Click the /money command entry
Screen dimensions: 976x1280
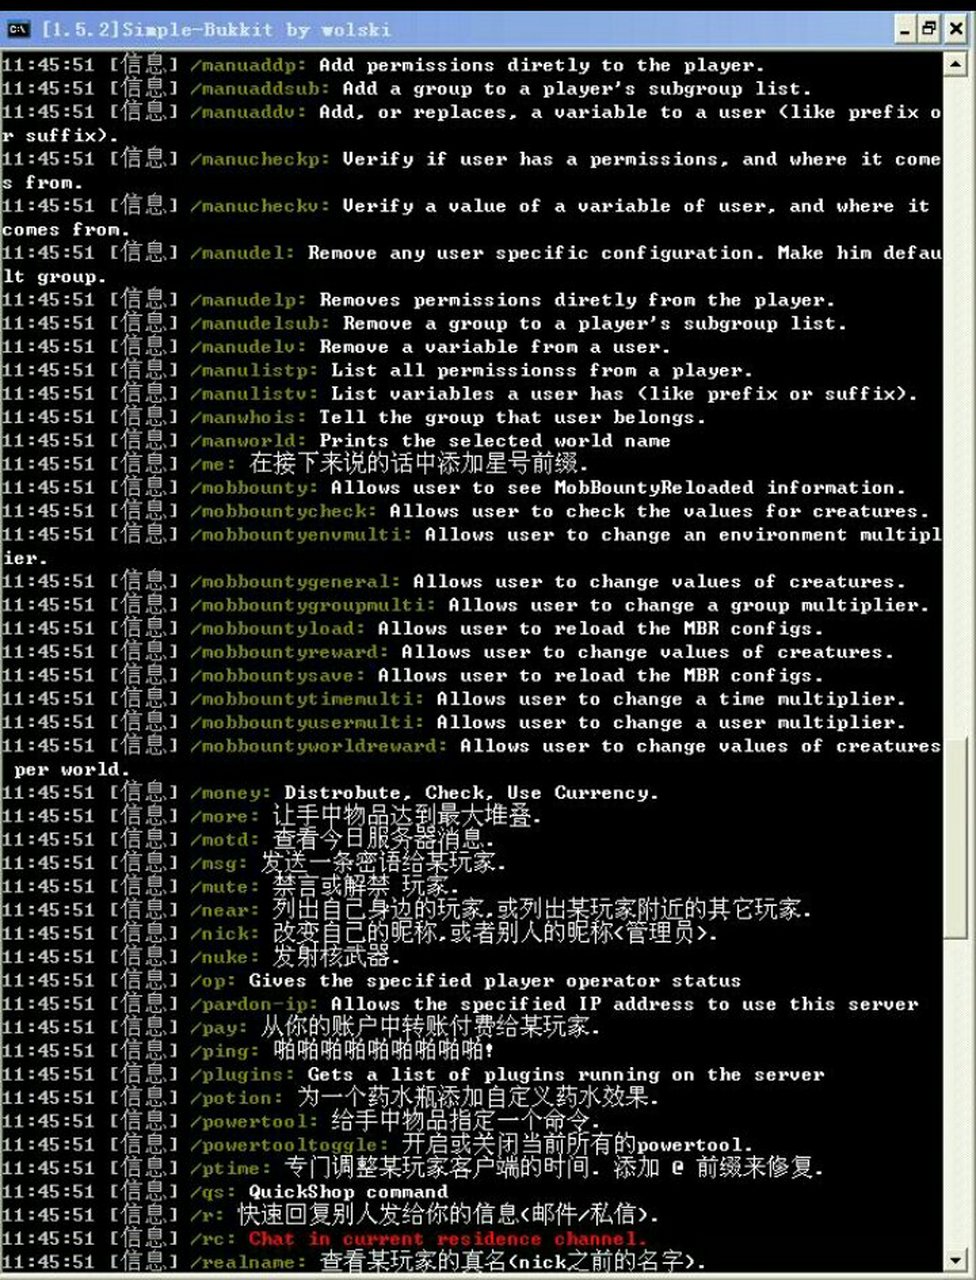(230, 793)
